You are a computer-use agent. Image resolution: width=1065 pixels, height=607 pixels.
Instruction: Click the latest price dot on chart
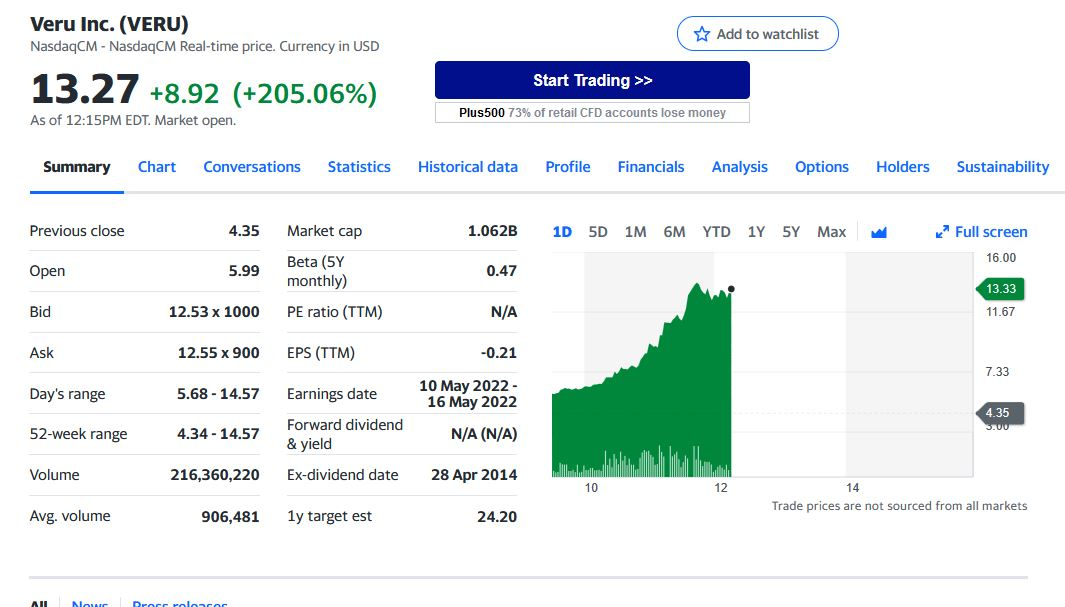coord(731,289)
